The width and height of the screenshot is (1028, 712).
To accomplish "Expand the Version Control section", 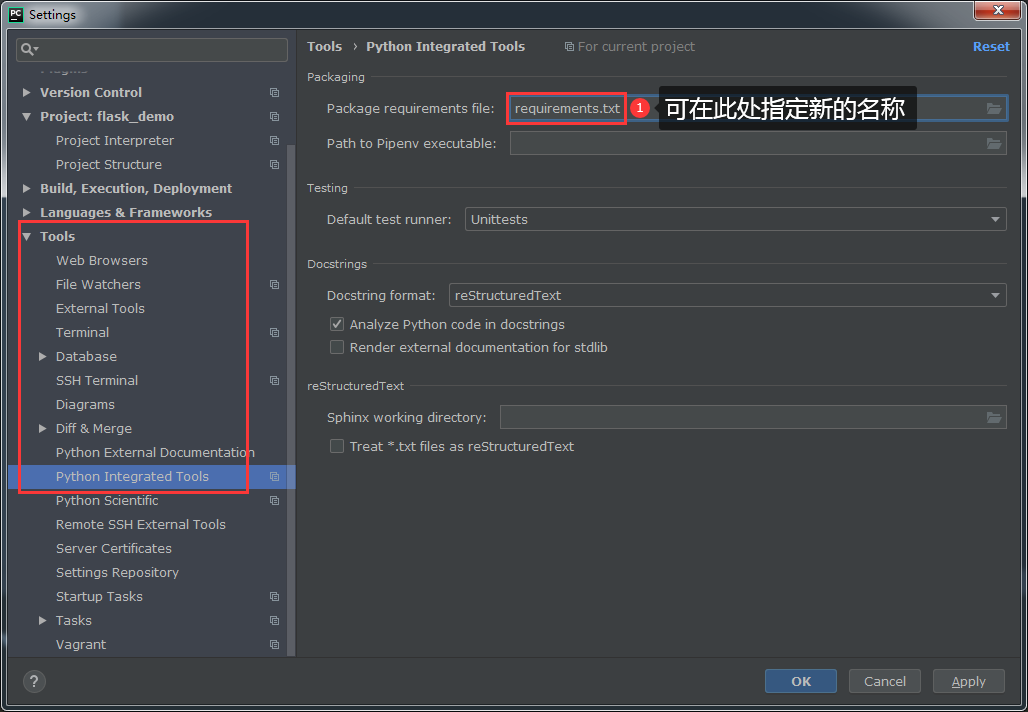I will pos(26,92).
